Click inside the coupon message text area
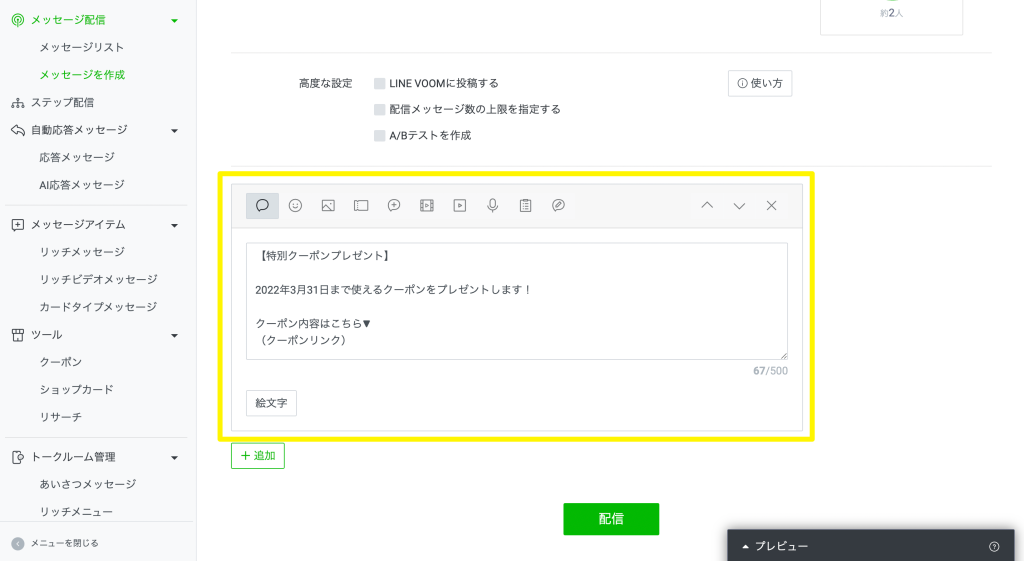Screen dimensions: 1024x561 [x=517, y=301]
